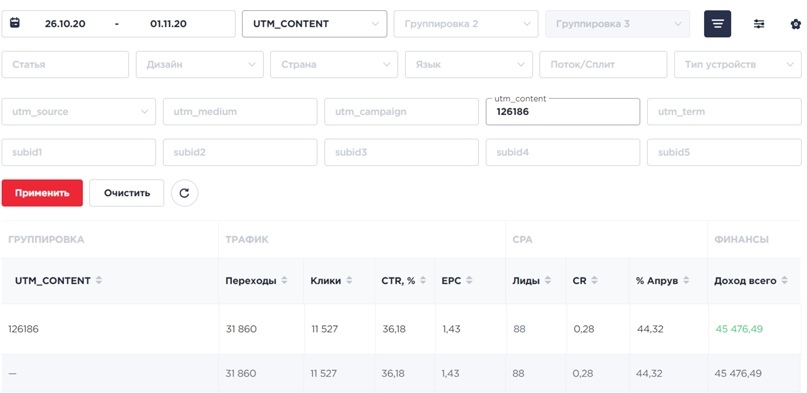
Task: Focus the Статья input field
Action: pyautogui.click(x=65, y=64)
